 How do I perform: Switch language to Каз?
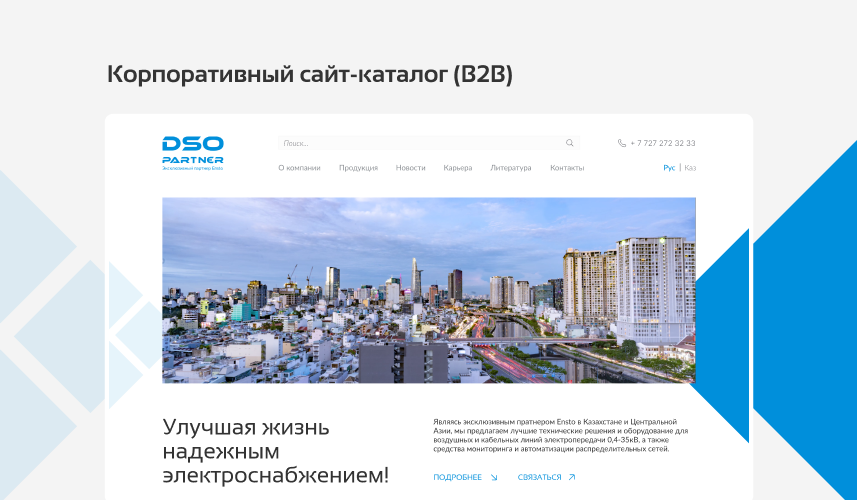[690, 168]
